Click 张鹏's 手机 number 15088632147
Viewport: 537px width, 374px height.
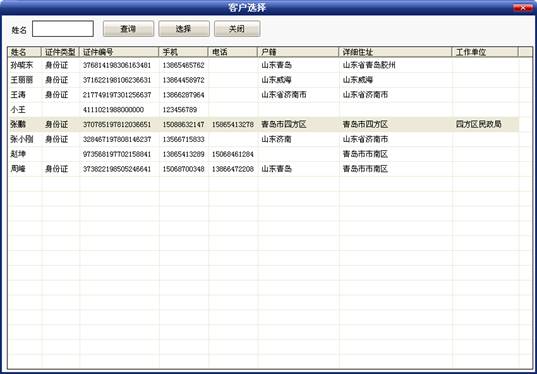(183, 124)
